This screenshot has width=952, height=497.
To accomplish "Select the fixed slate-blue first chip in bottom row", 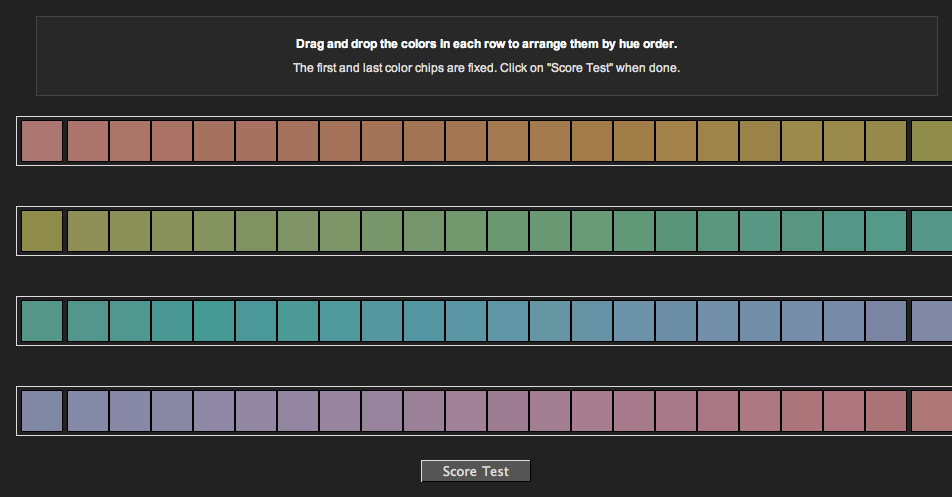I will click(42, 411).
